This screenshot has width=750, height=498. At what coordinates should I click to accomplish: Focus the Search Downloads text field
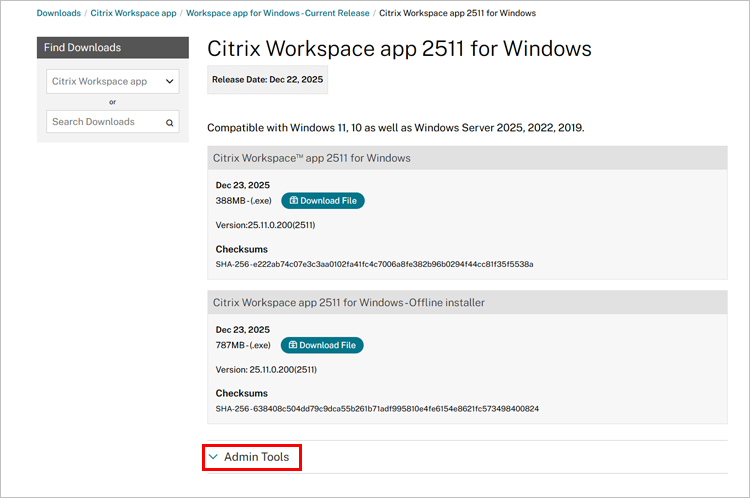(x=103, y=122)
